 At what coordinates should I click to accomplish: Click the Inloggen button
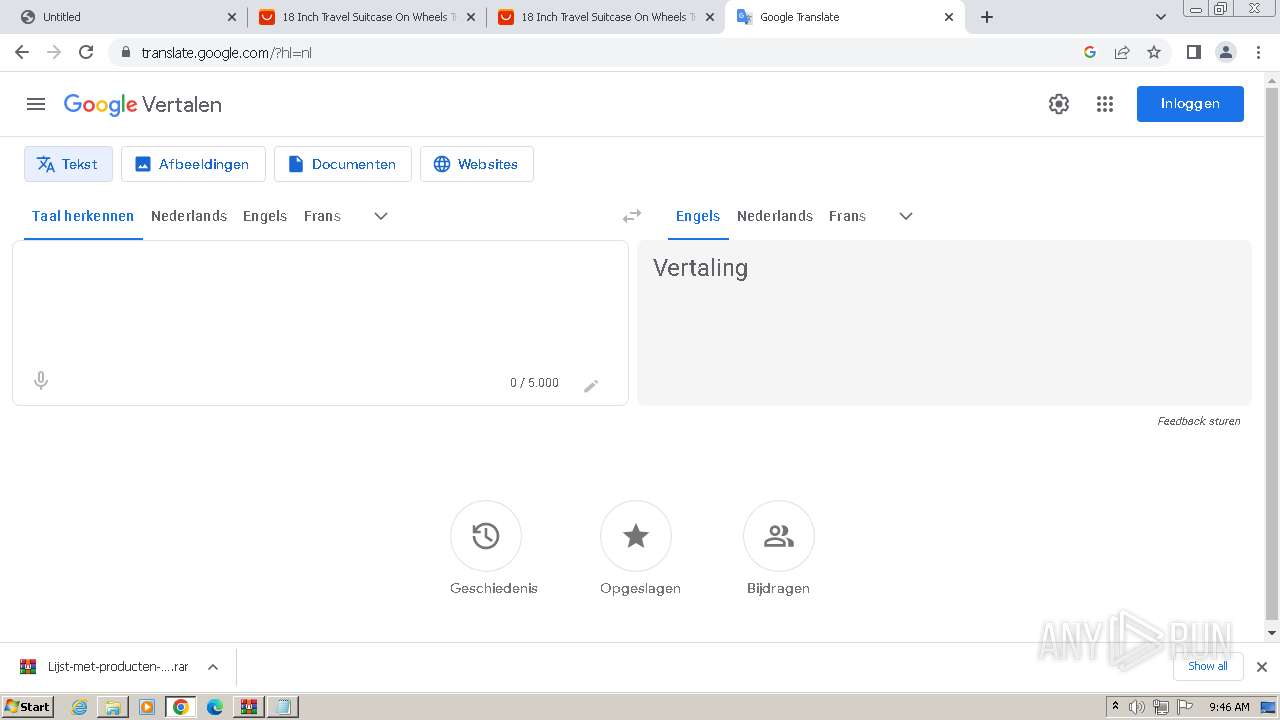[x=1190, y=104]
